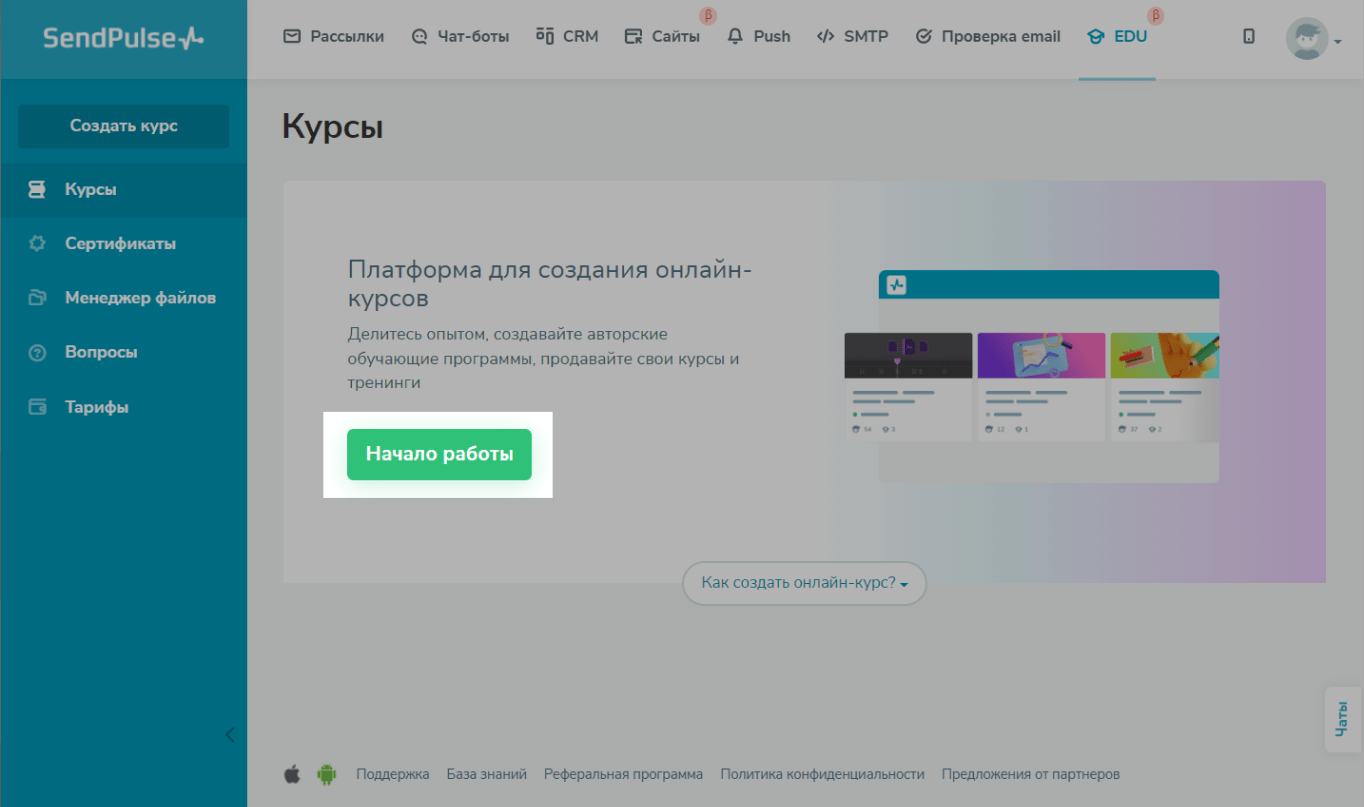
Task: Open the Рассылки section
Action: (334, 37)
